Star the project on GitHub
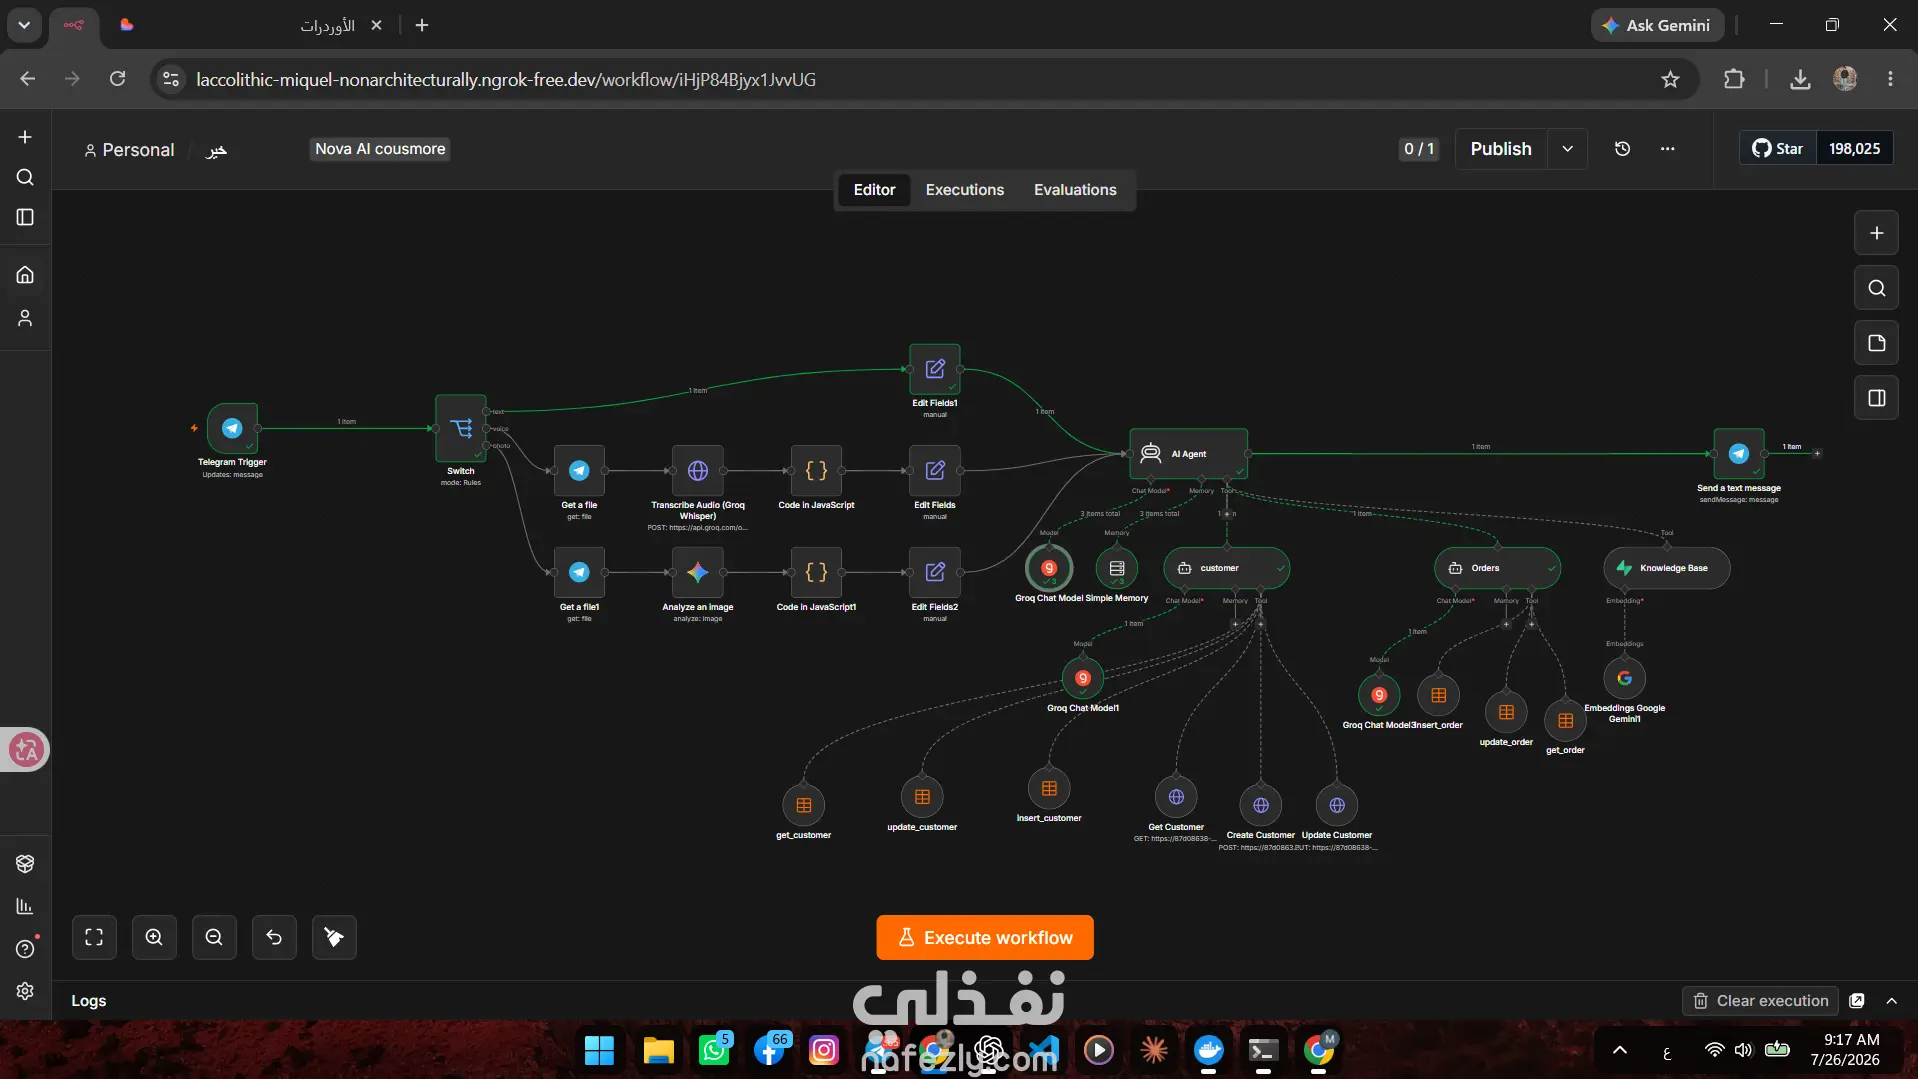1918x1079 pixels. [1778, 149]
